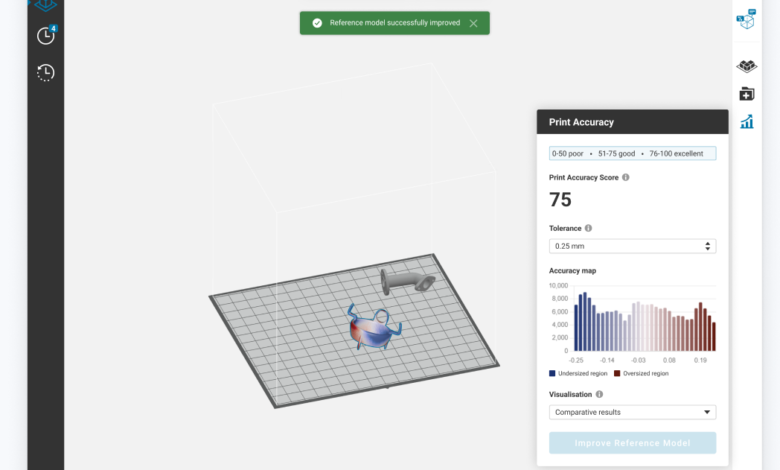Click the info icon beside Tolerance

[x=588, y=228]
